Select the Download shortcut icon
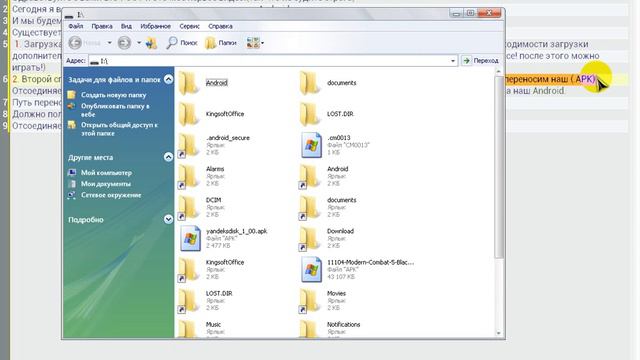Viewport: 640px width, 360px height. pyautogui.click(x=309, y=239)
